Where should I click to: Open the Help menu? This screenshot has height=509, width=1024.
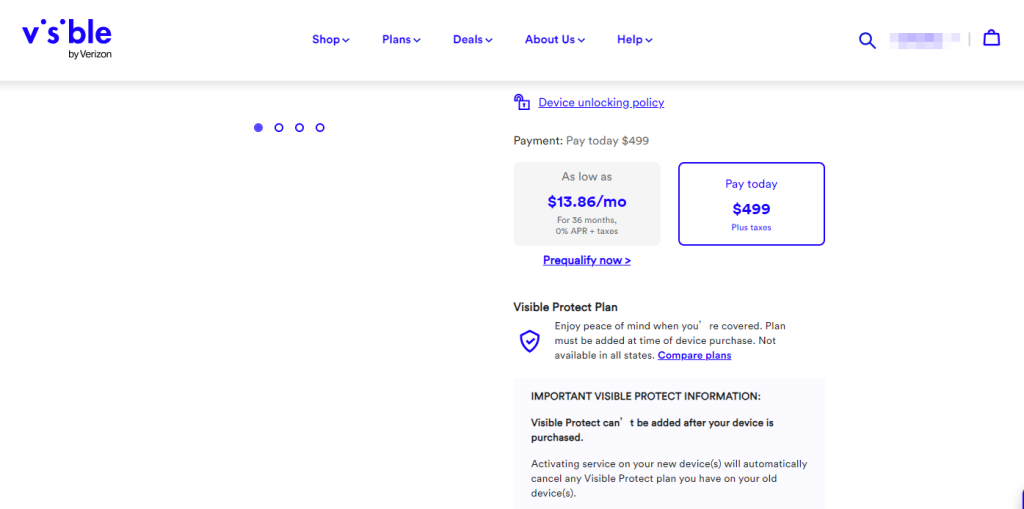pyautogui.click(x=634, y=39)
